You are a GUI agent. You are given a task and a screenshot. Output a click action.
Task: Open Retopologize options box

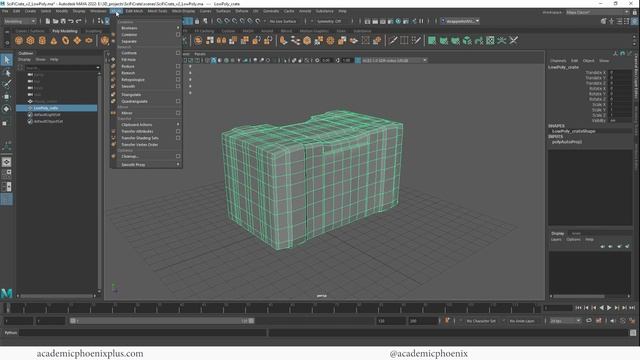pos(178,80)
